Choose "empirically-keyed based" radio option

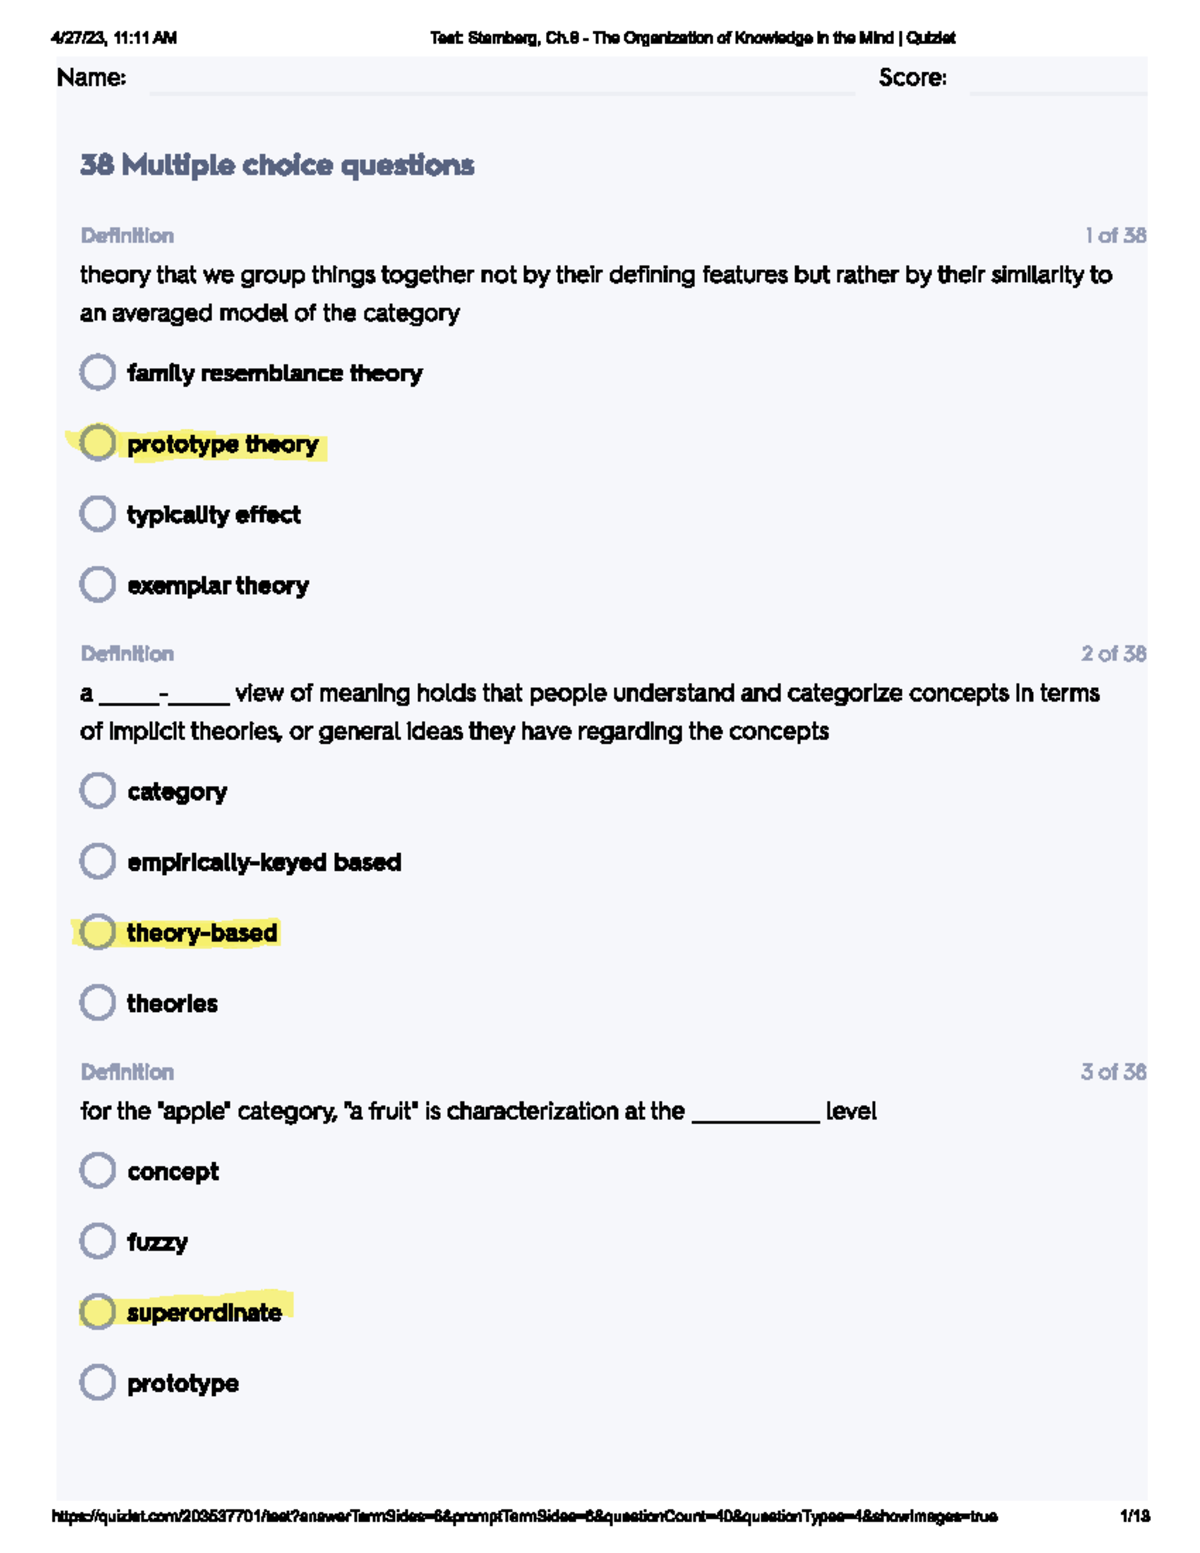[98, 861]
